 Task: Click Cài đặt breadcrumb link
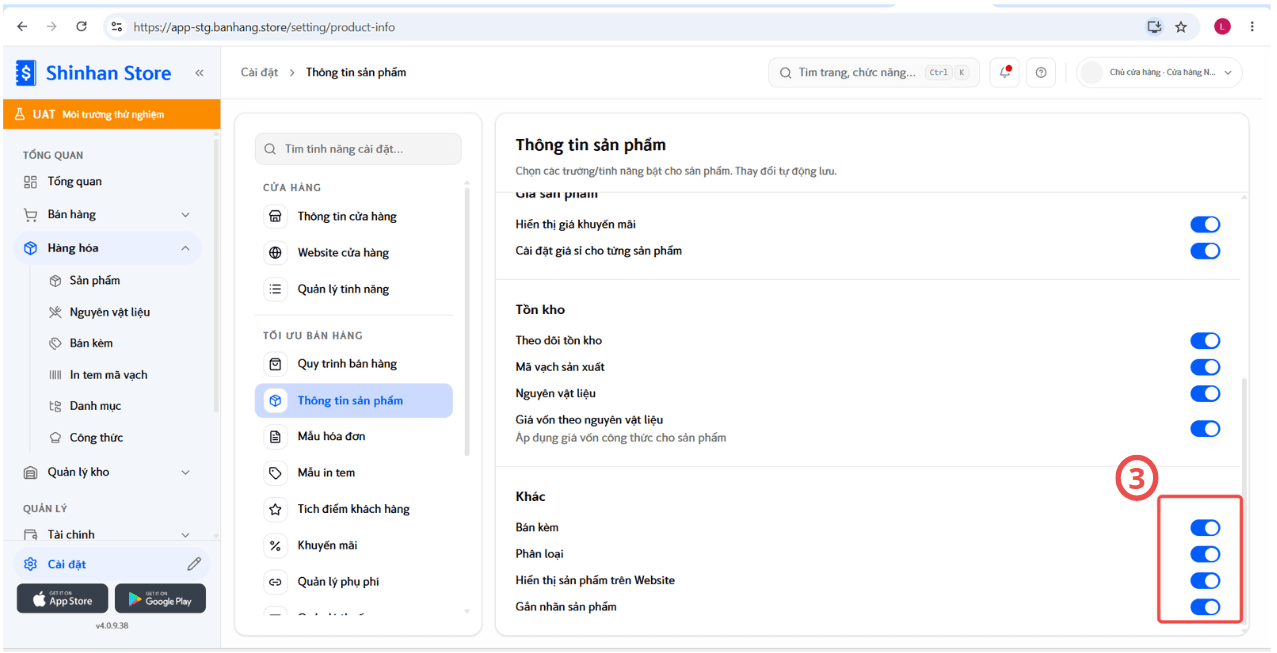(x=259, y=72)
